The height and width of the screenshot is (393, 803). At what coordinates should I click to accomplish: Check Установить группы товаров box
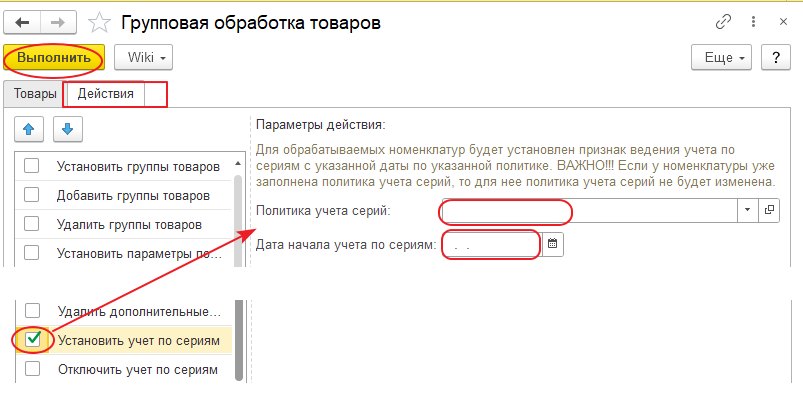tap(32, 166)
